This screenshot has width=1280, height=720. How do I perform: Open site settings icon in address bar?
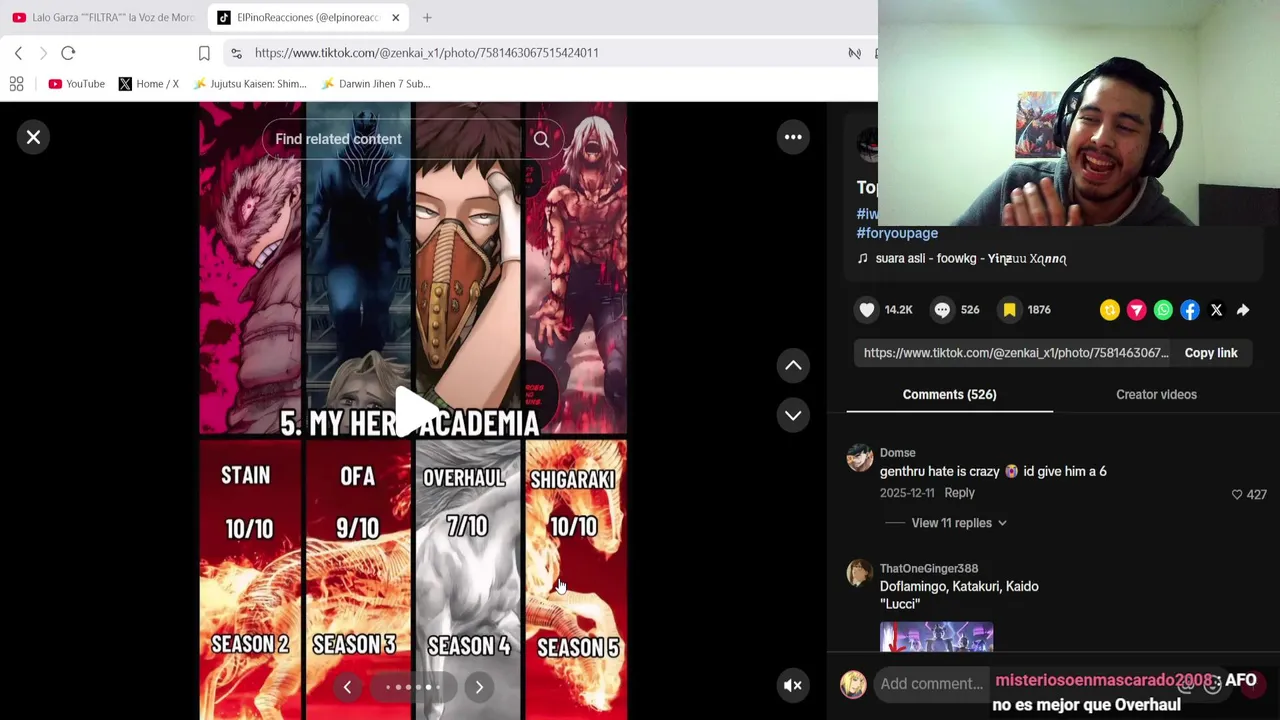(x=235, y=53)
